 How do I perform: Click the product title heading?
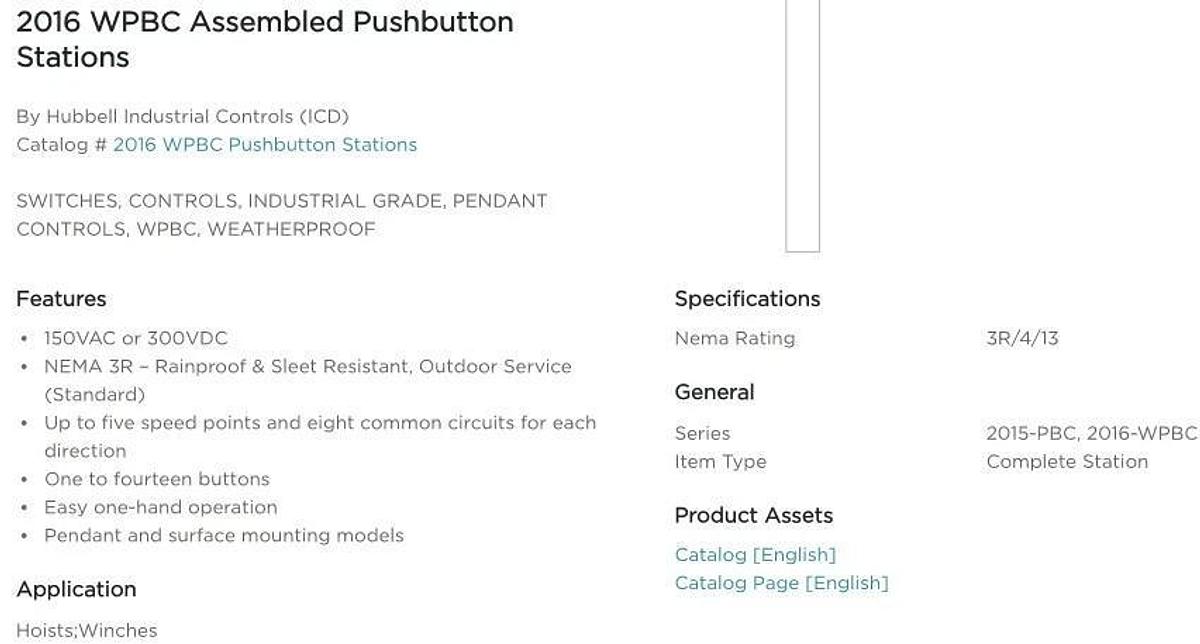pos(265,39)
